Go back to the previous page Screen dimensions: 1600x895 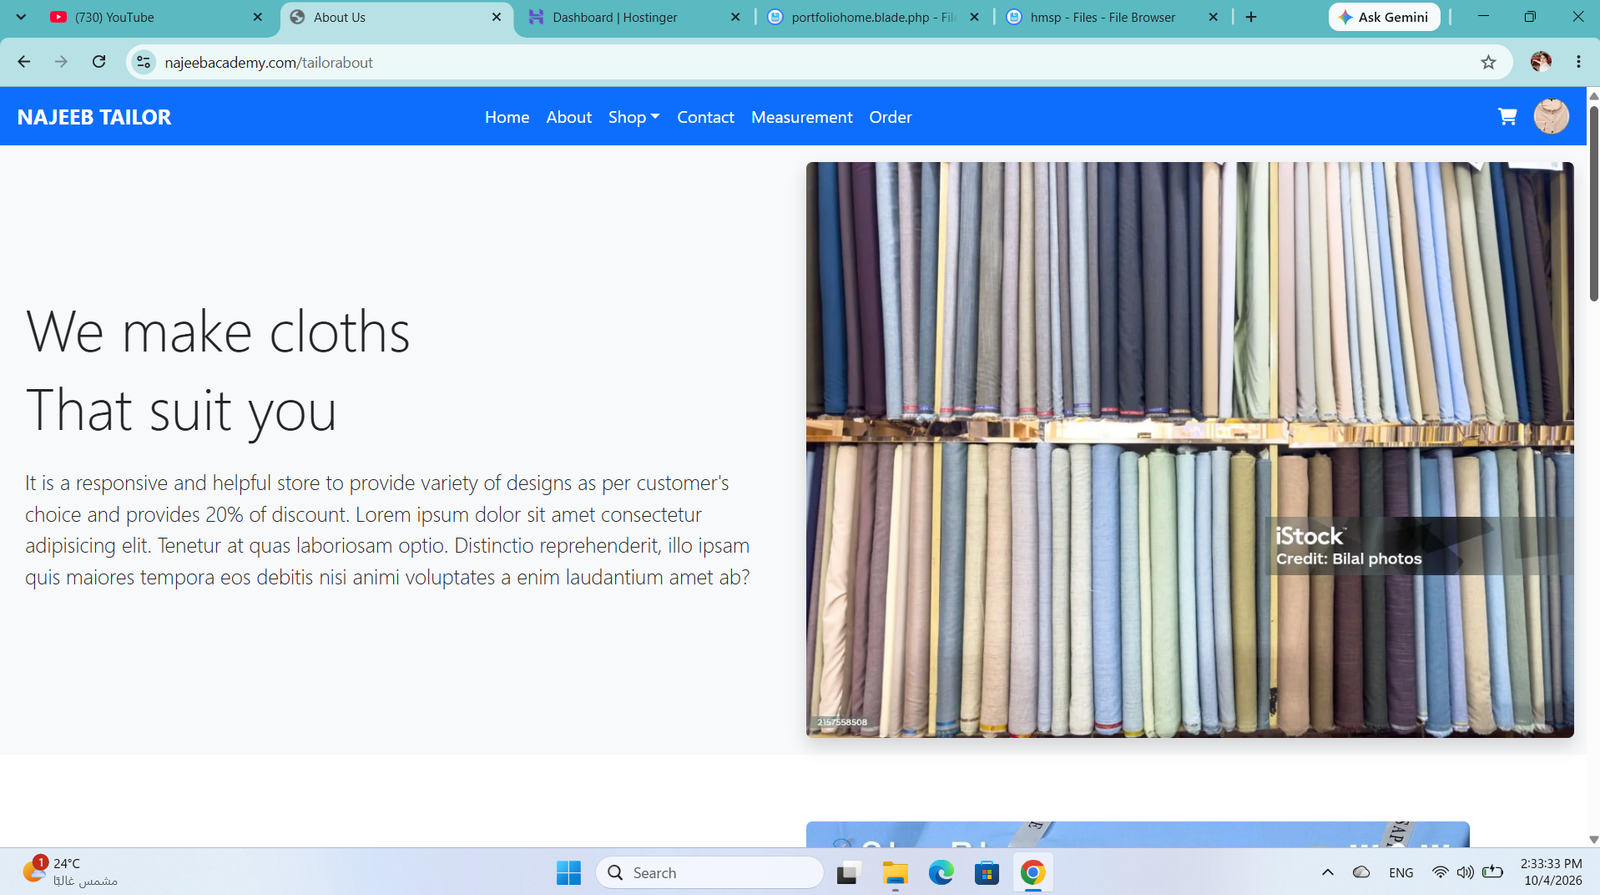(24, 62)
